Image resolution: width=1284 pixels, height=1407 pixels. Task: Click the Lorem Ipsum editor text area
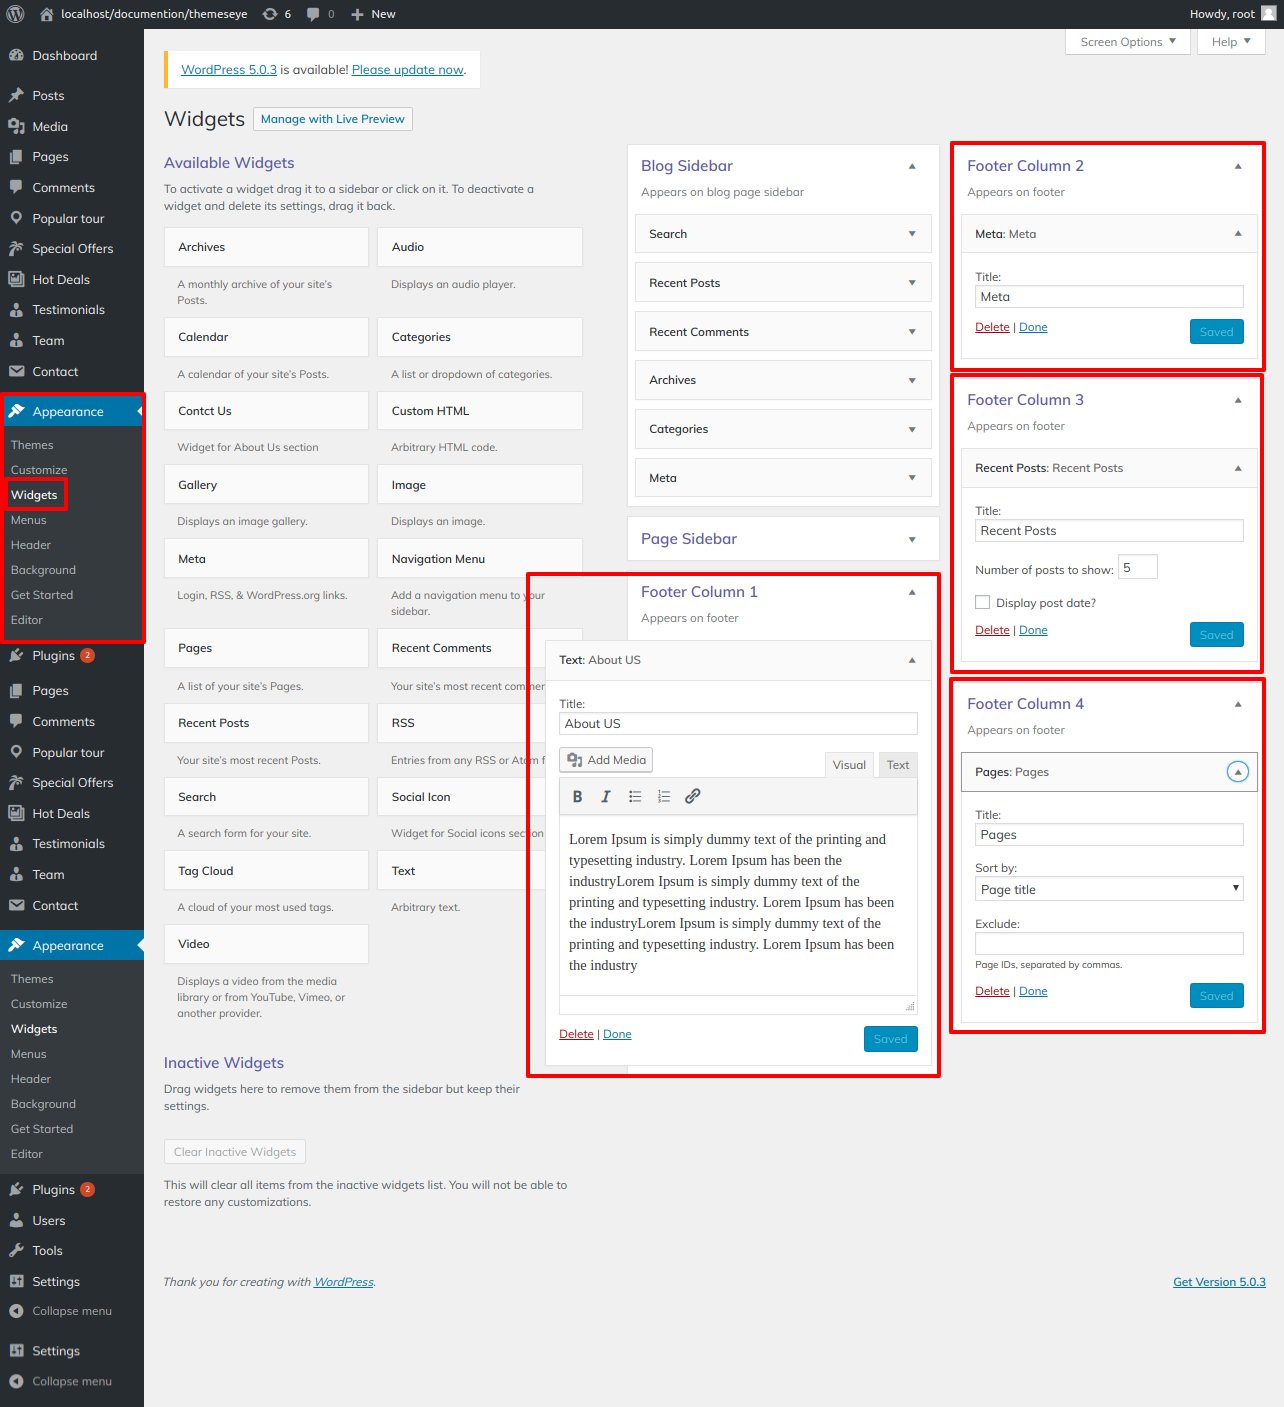(x=738, y=903)
